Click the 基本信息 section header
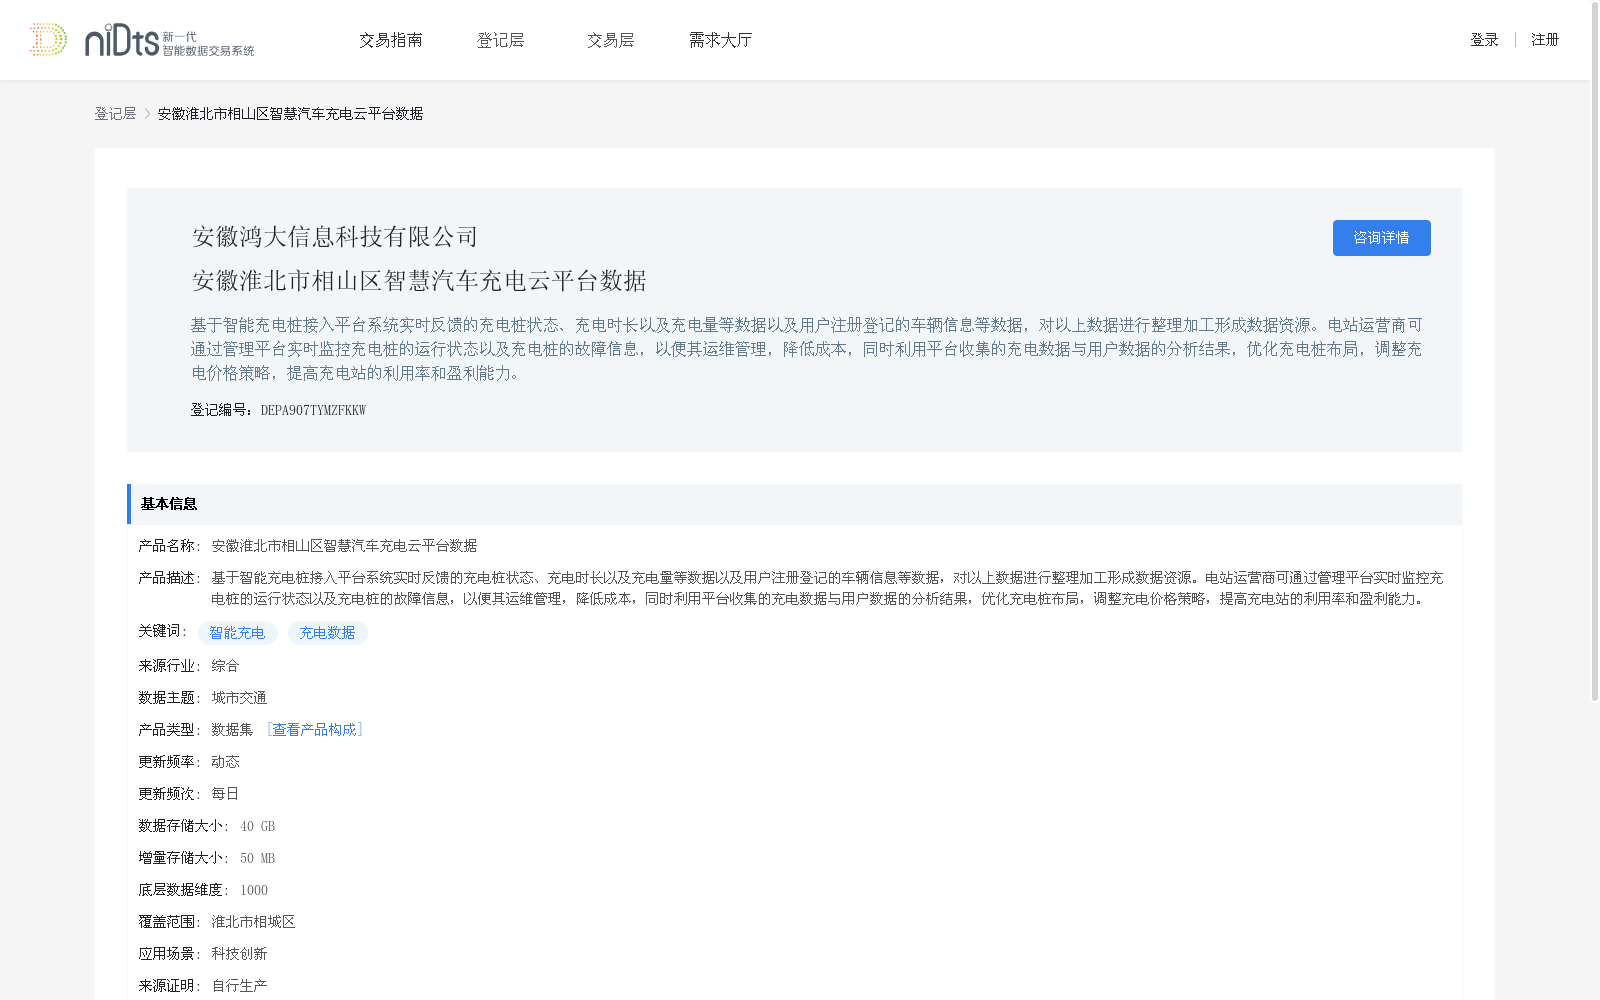Viewport: 1600px width, 1000px height. point(794,504)
